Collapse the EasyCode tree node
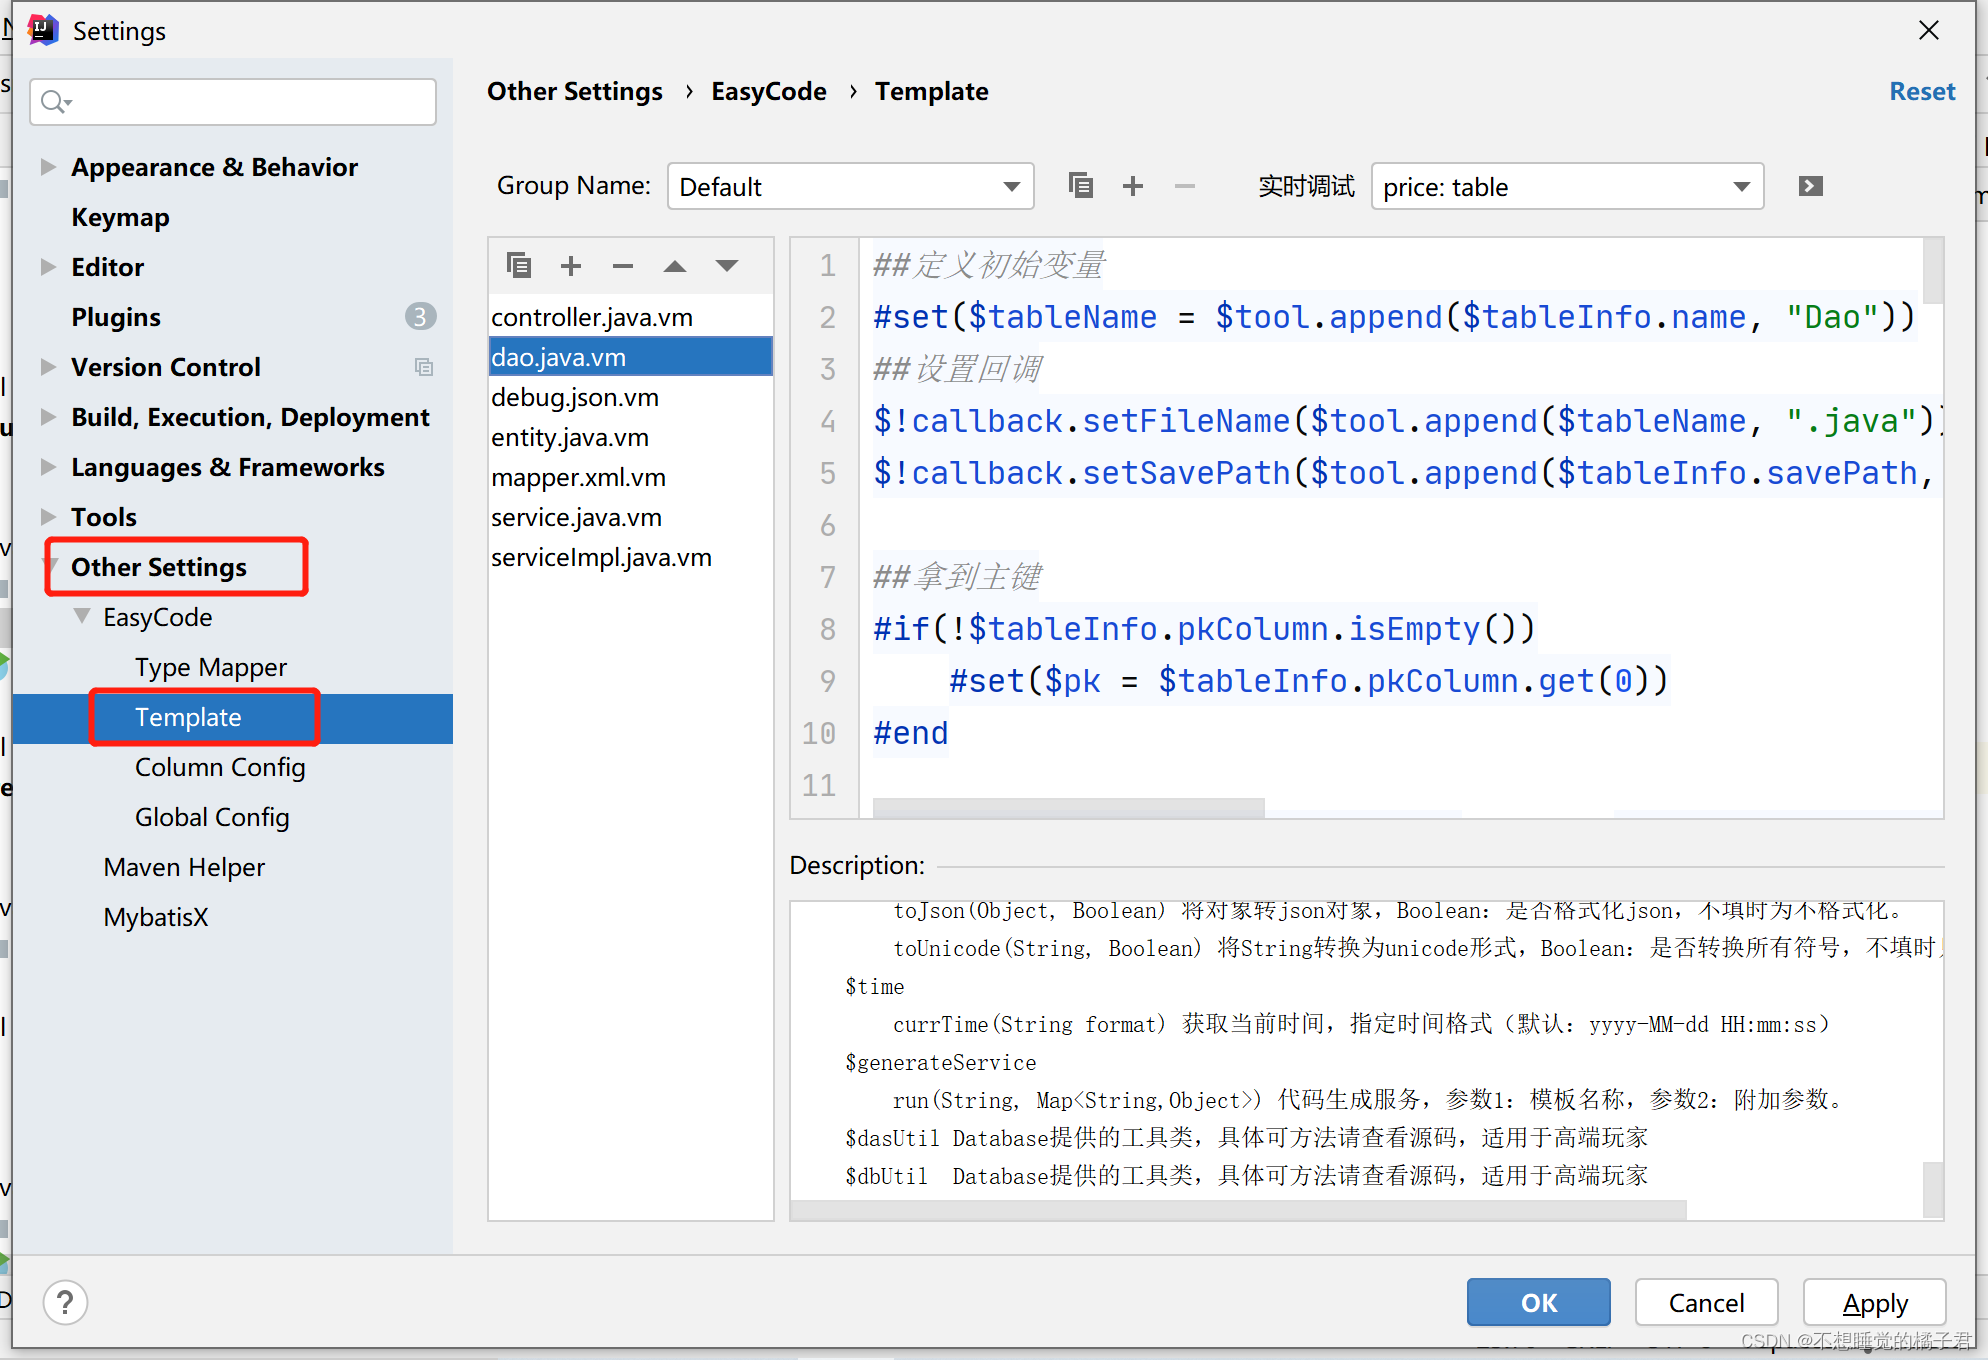 pos(82,616)
